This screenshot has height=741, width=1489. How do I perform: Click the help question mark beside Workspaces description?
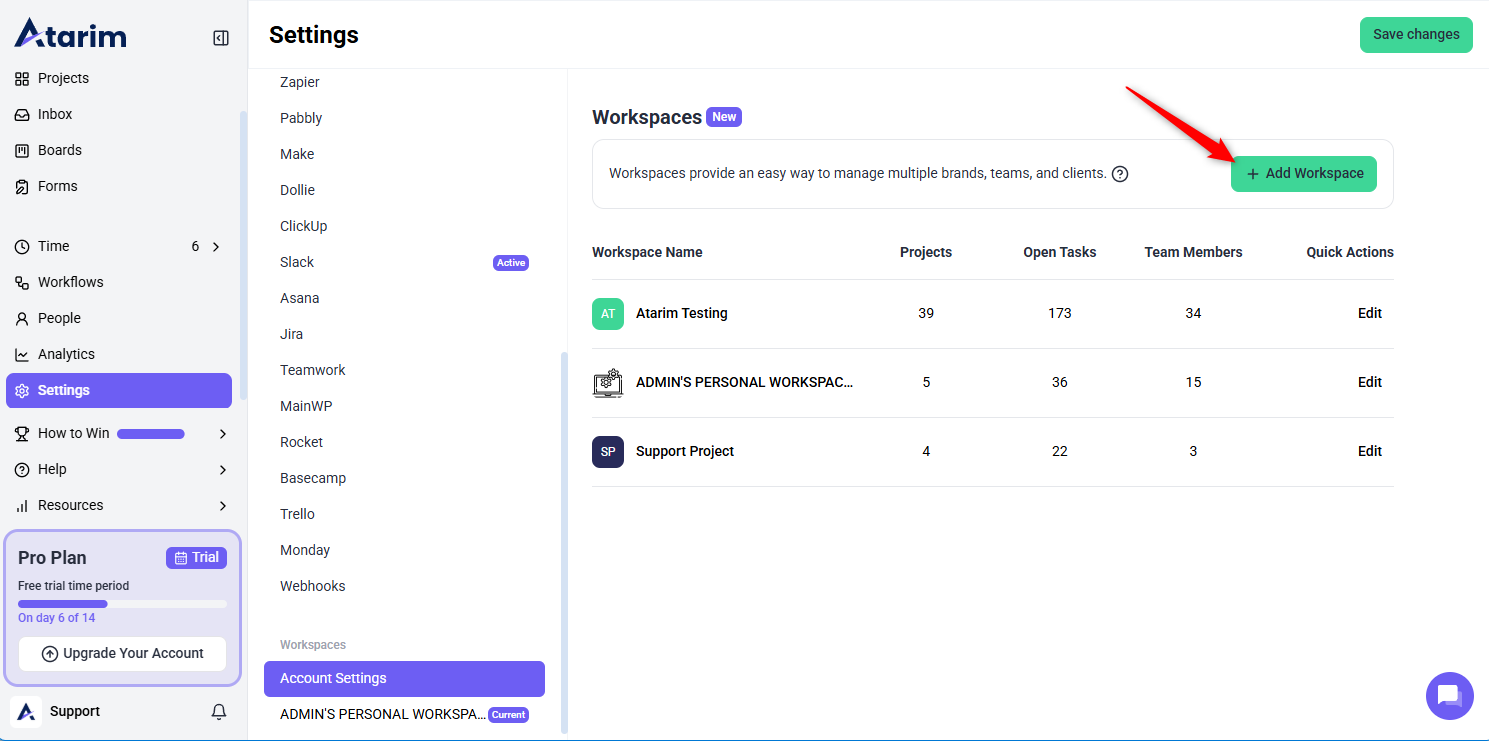tap(1120, 174)
